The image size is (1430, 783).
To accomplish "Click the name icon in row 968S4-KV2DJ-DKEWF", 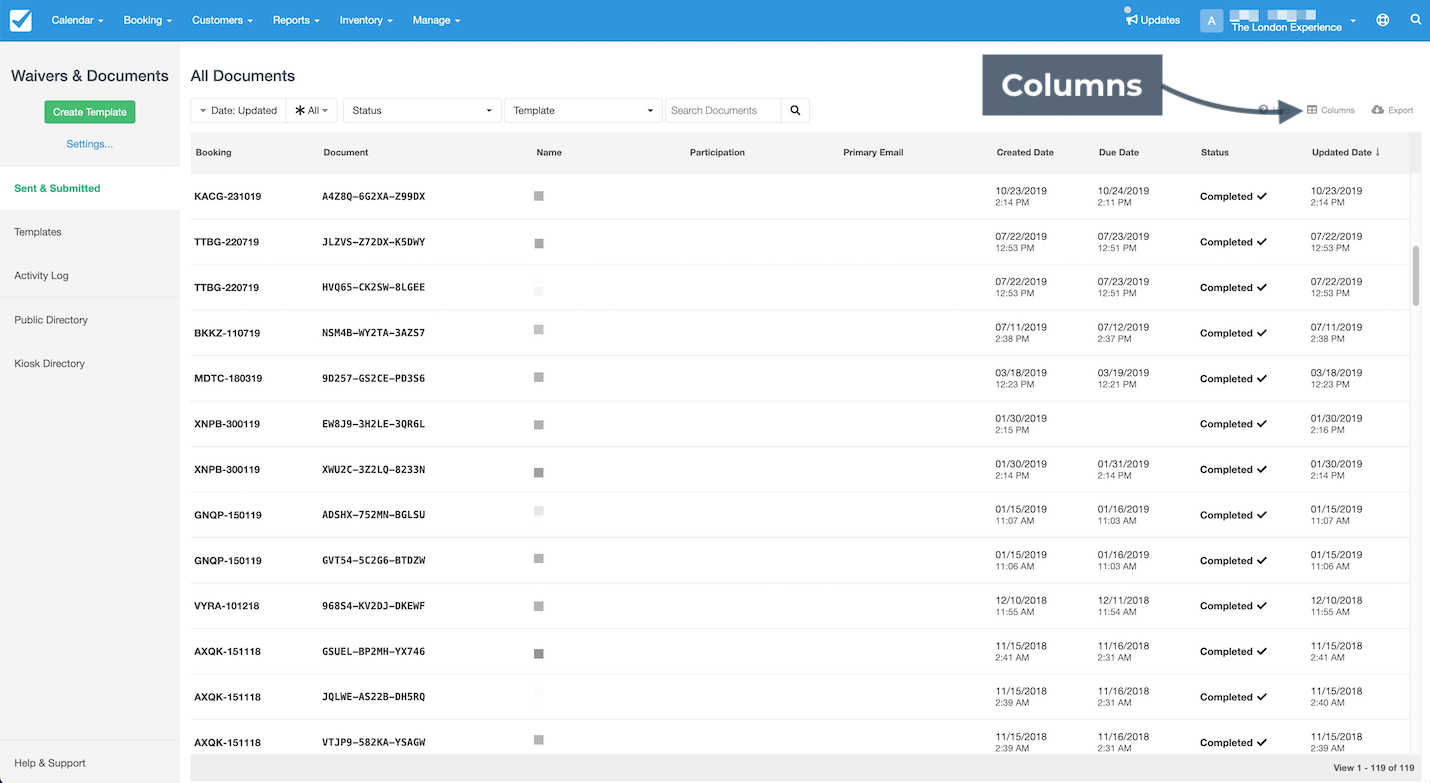I will click(x=539, y=606).
